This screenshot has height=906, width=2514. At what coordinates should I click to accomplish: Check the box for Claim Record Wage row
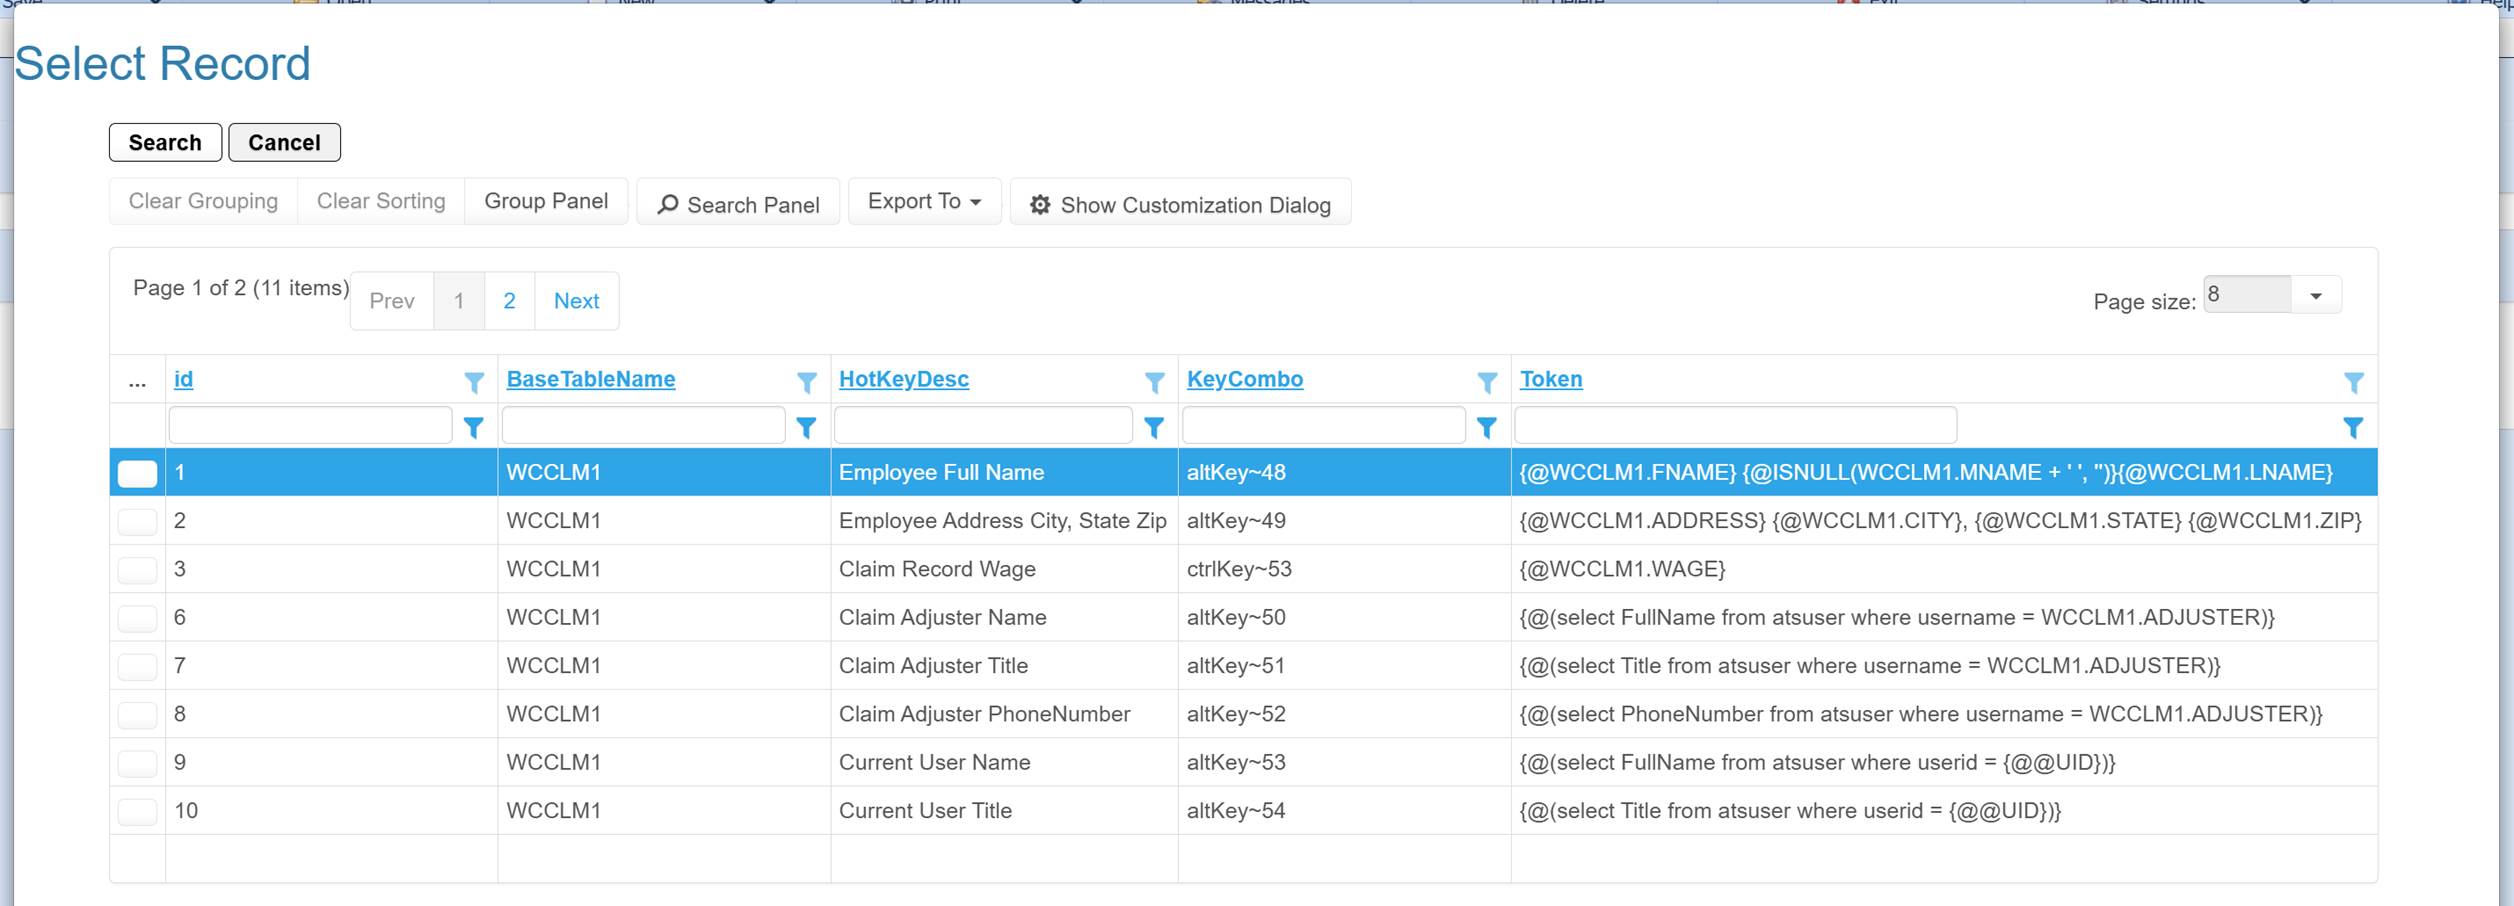(137, 570)
